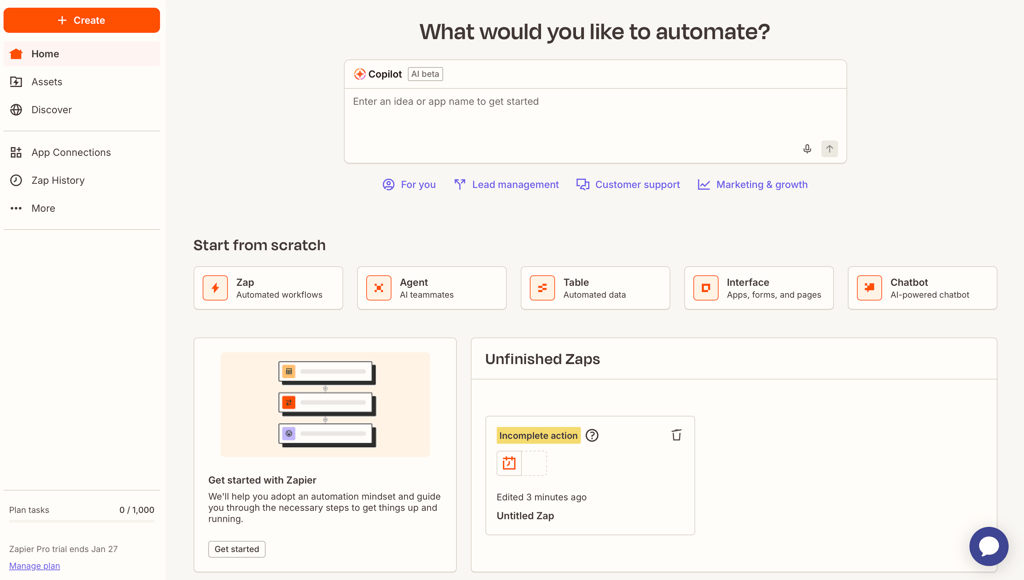Click the Manage plan link
The height and width of the screenshot is (580, 1024).
click(x=35, y=566)
